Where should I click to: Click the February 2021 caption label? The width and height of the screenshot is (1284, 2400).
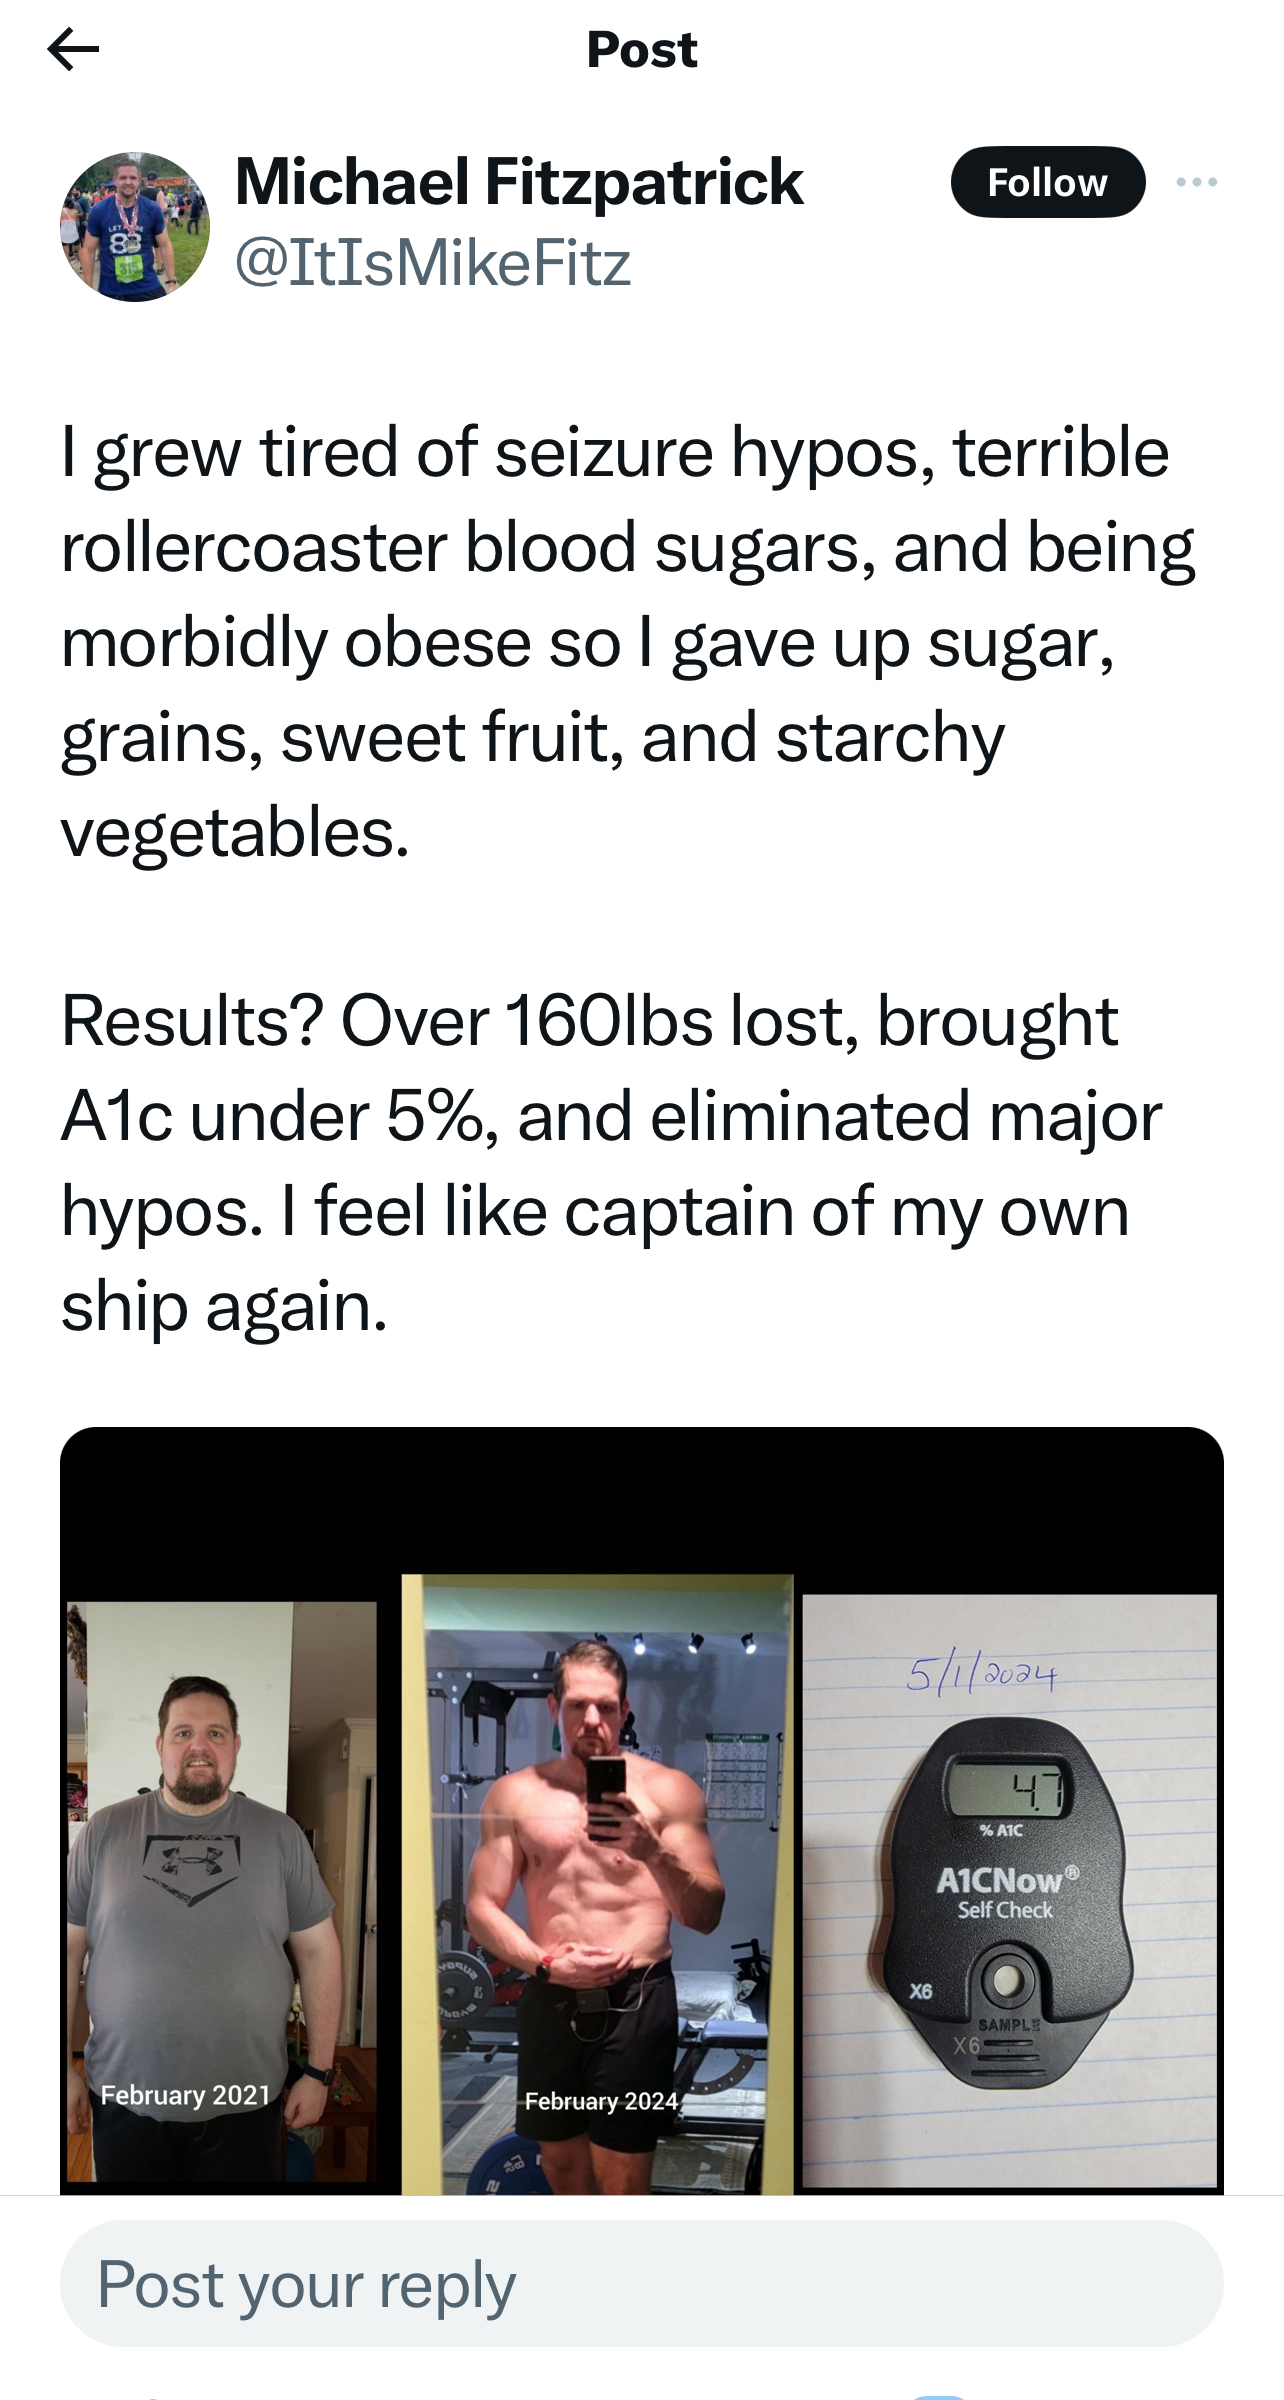186,2095
